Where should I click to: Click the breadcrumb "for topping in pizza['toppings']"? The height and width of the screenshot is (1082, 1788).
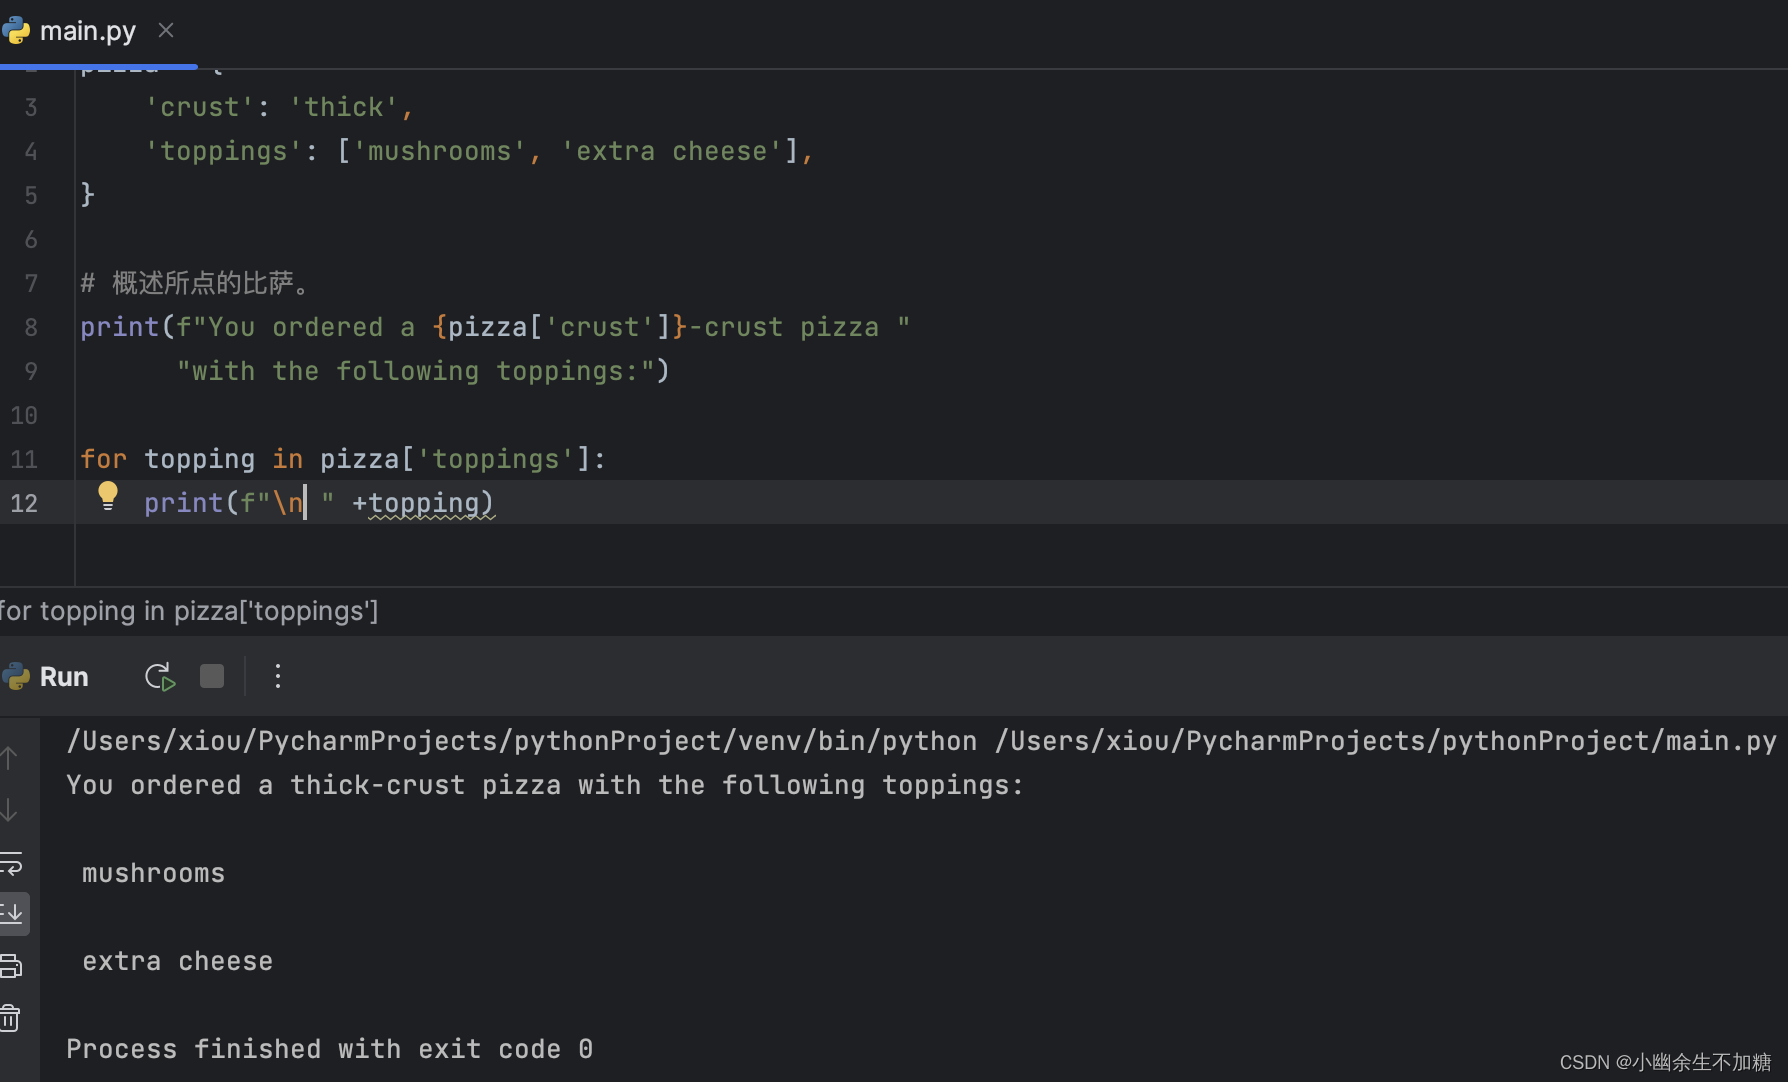pyautogui.click(x=189, y=611)
